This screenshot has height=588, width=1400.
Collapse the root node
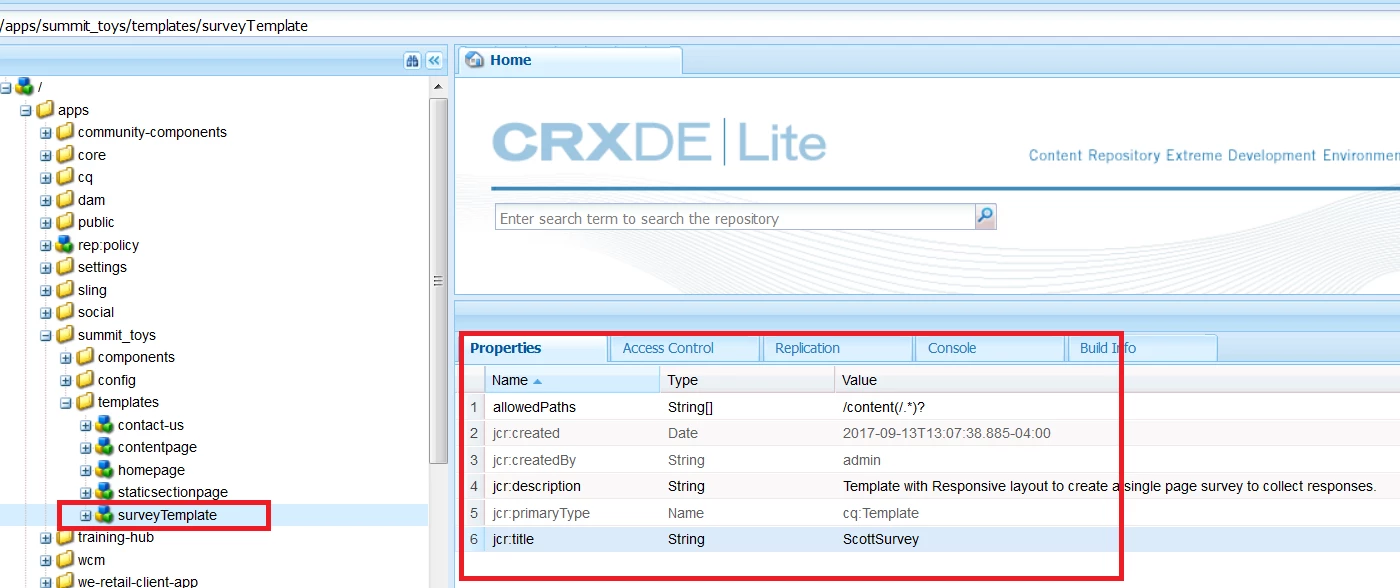pos(6,88)
